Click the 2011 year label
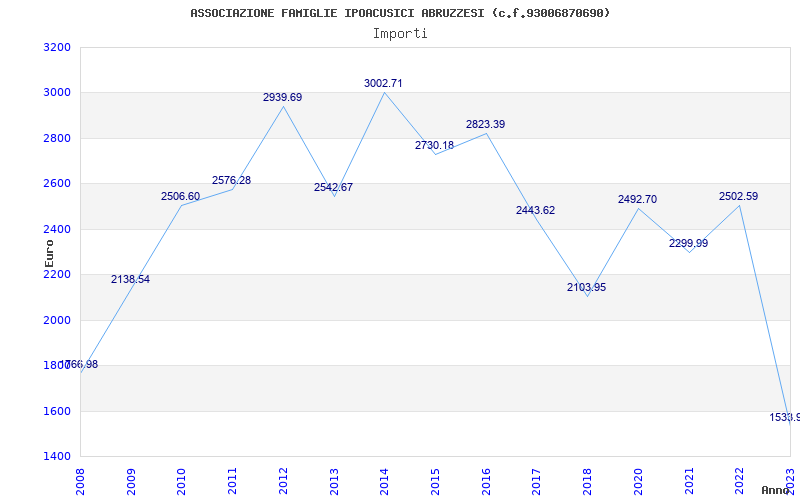800x500 pixels. (233, 482)
